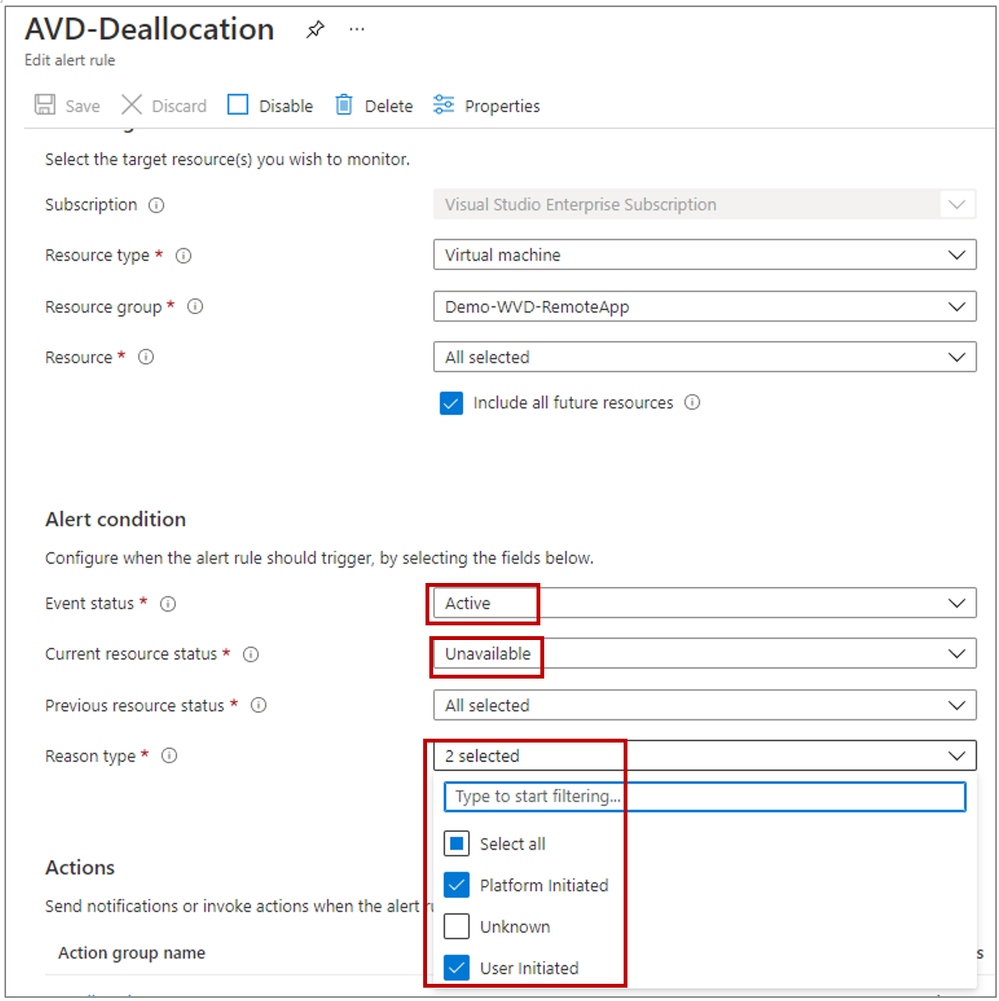Focus the Type to start filtering field

(x=705, y=797)
